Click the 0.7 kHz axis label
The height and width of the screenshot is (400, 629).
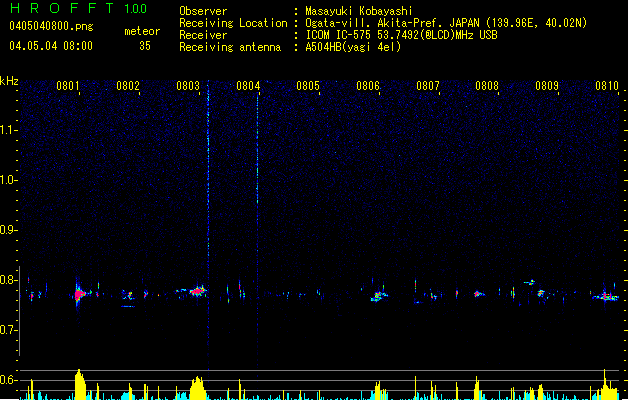pyautogui.click(x=8, y=330)
